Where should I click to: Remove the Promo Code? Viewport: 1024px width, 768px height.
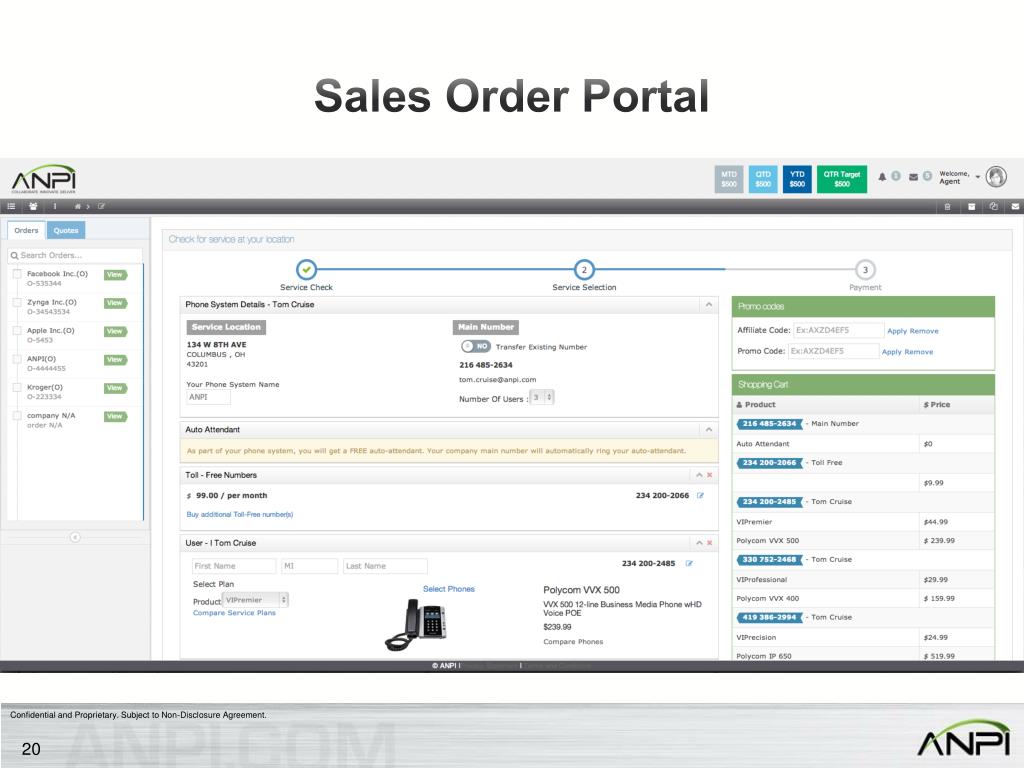click(x=919, y=352)
